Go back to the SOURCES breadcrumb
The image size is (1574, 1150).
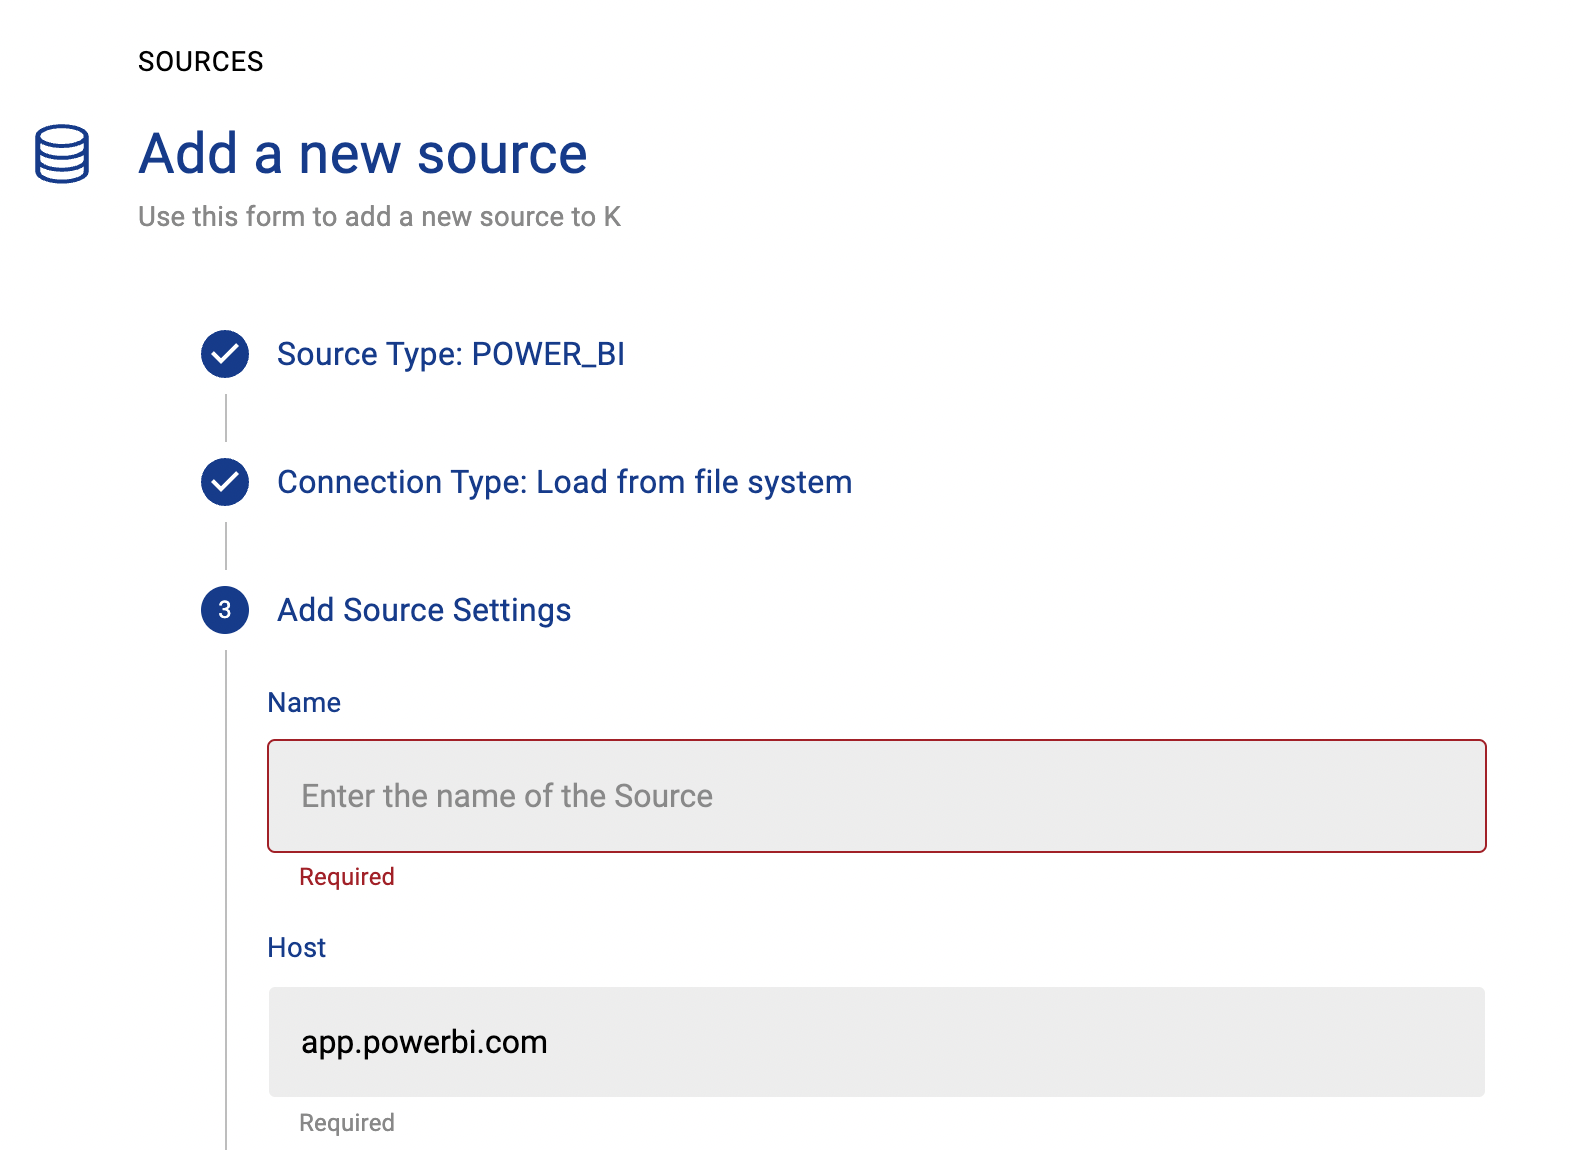click(x=200, y=62)
